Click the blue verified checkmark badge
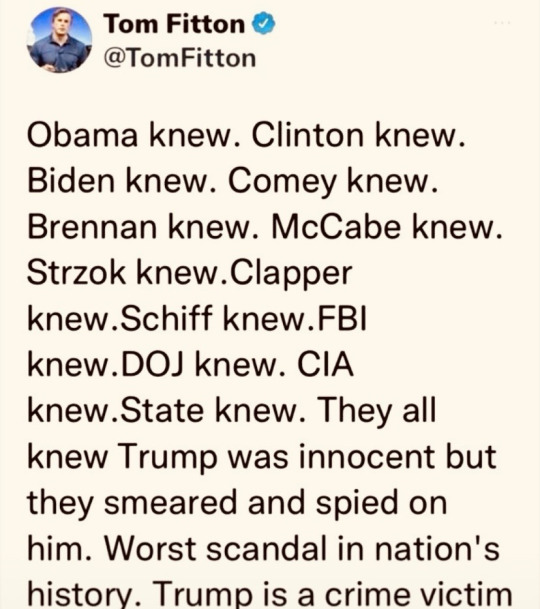 264,23
